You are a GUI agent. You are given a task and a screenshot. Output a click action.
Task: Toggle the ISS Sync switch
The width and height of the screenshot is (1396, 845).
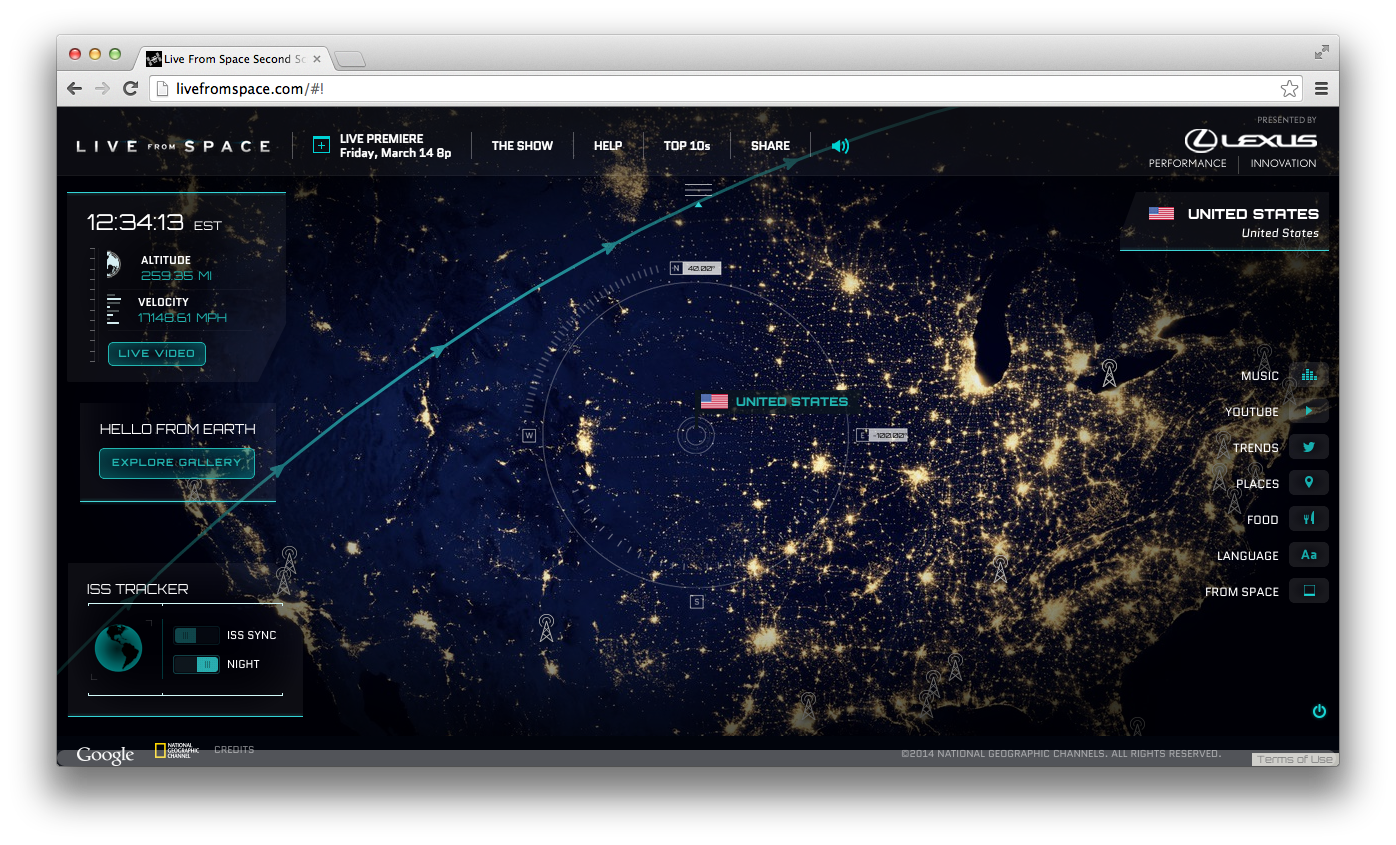point(196,635)
